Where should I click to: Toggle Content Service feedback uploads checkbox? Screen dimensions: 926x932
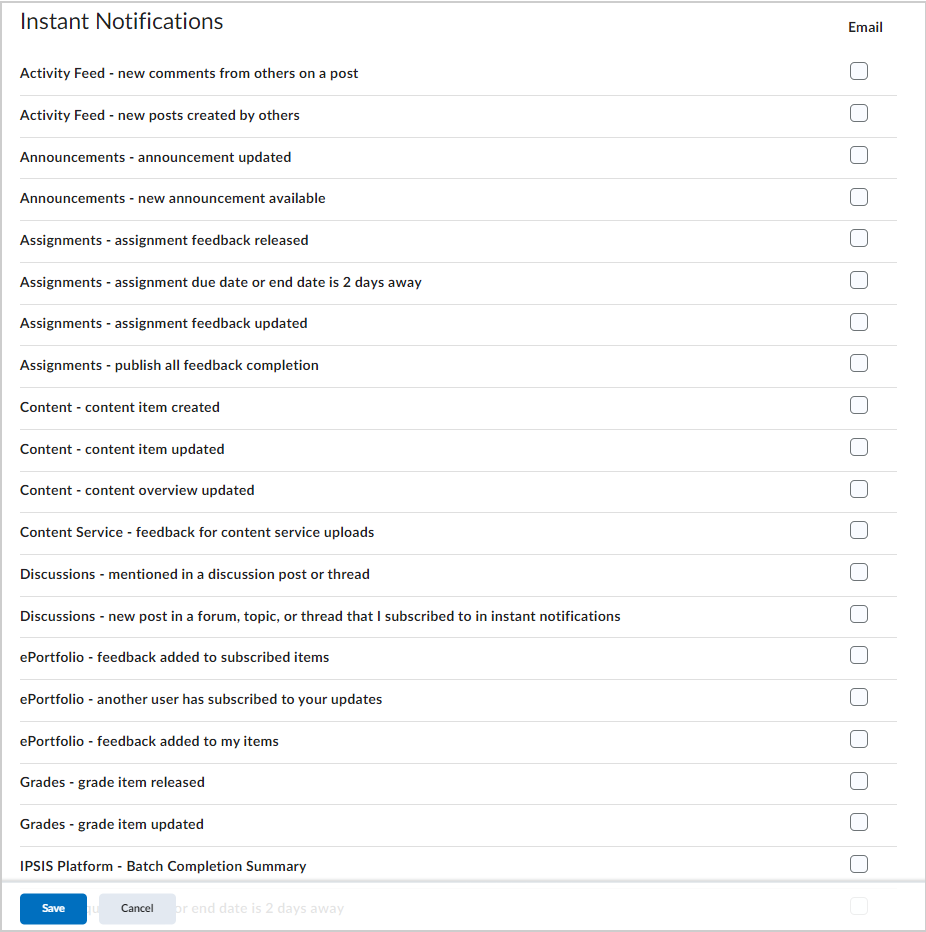tap(859, 530)
